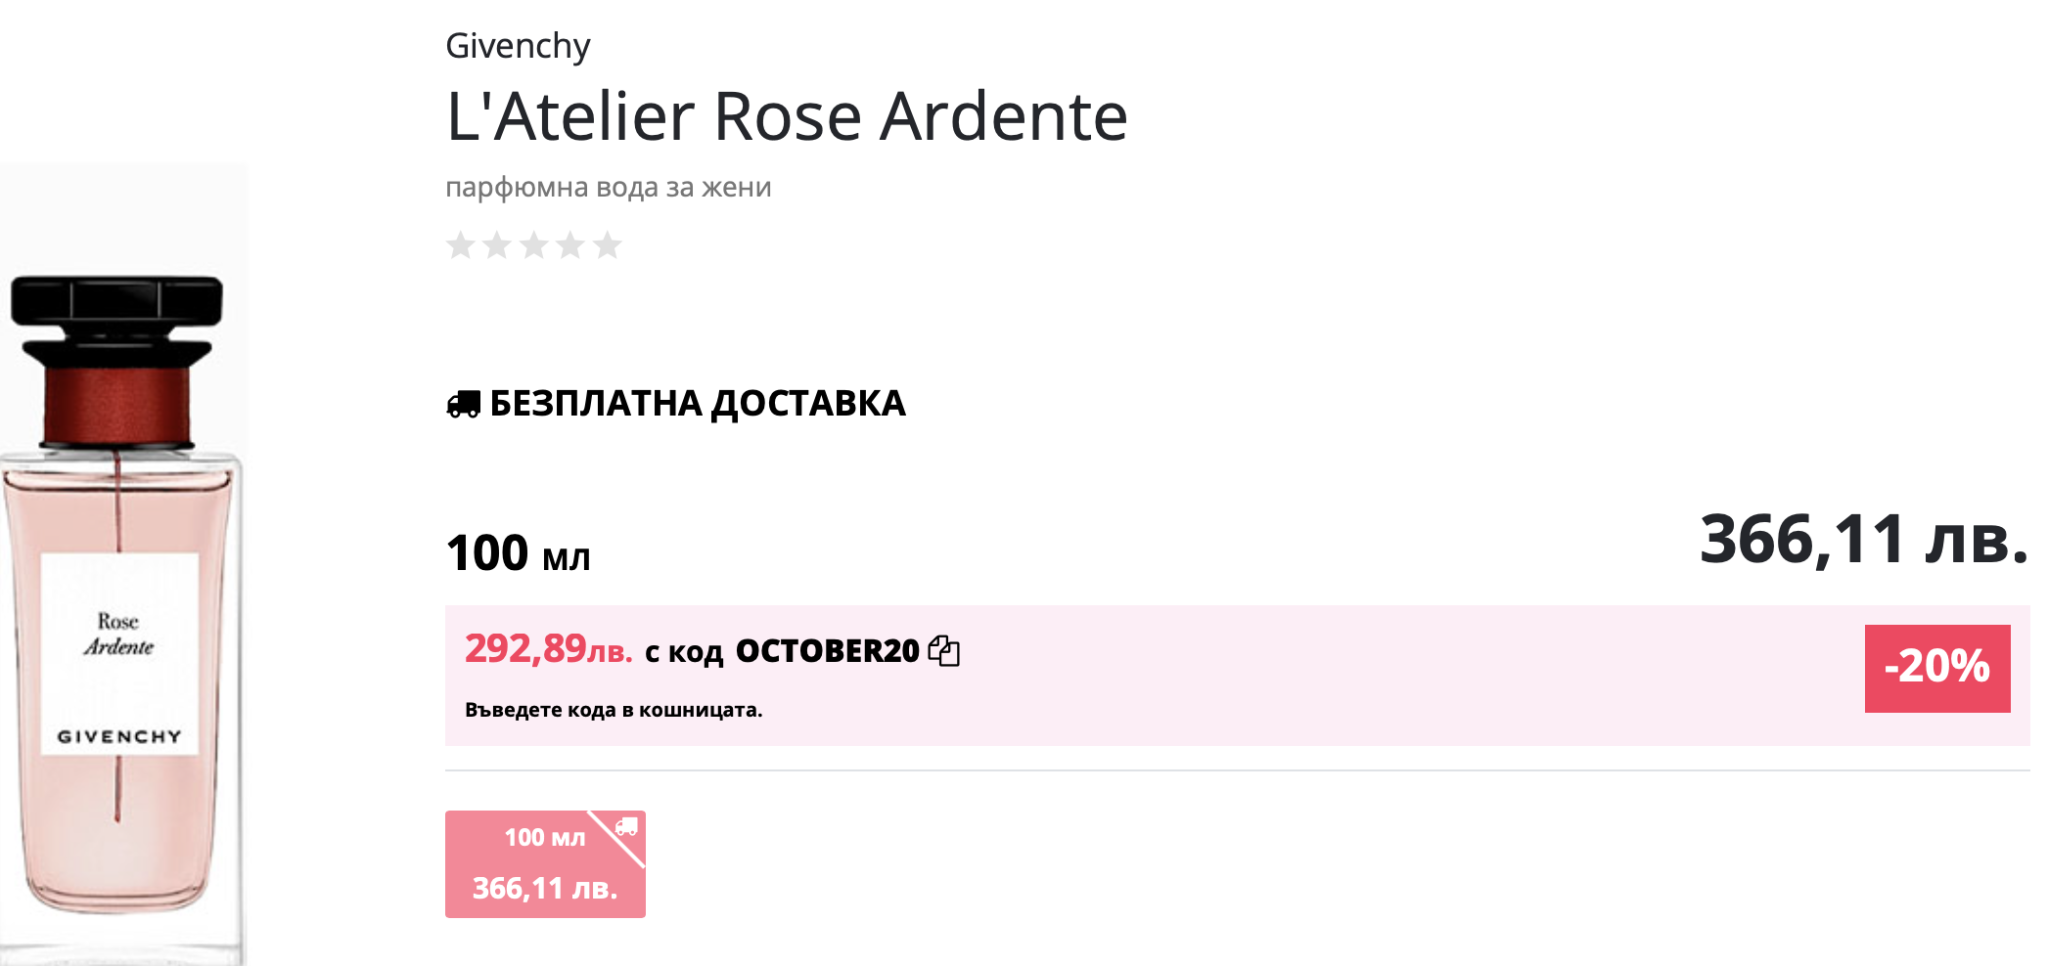Select the third rating star

point(534,245)
